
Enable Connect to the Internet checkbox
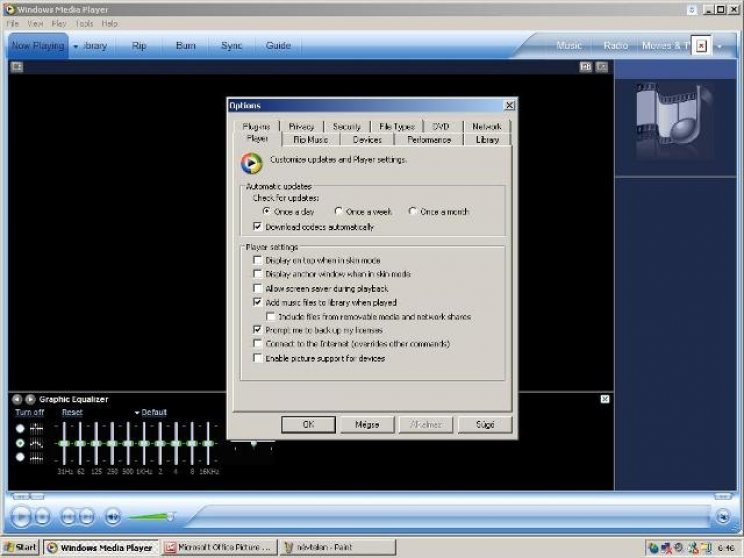click(258, 343)
